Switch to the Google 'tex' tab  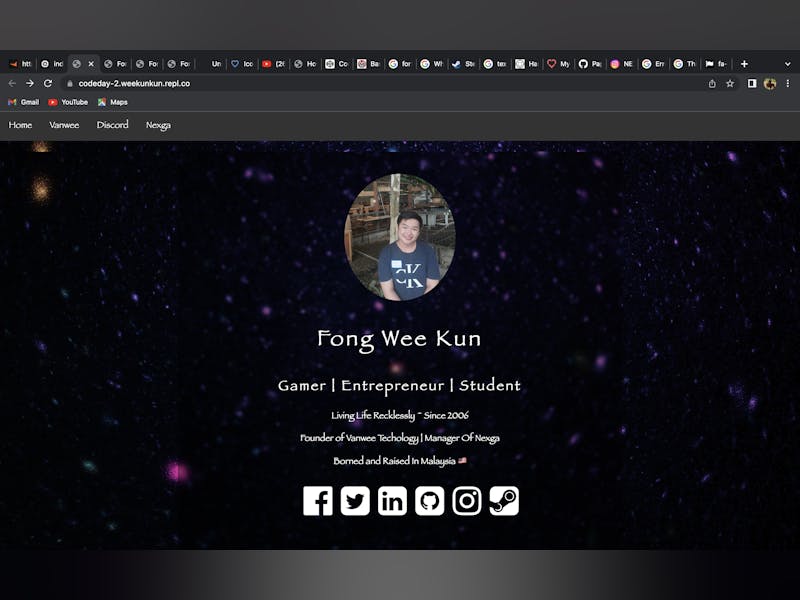click(x=495, y=64)
